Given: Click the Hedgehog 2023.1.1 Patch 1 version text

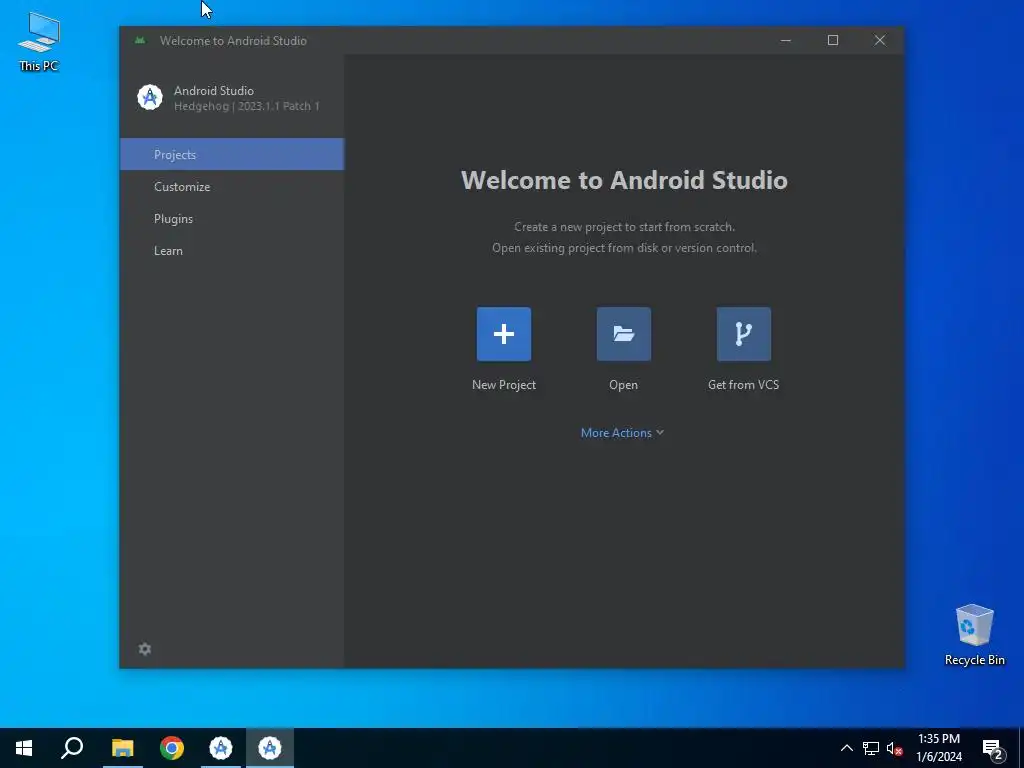Looking at the screenshot, I should click(247, 106).
